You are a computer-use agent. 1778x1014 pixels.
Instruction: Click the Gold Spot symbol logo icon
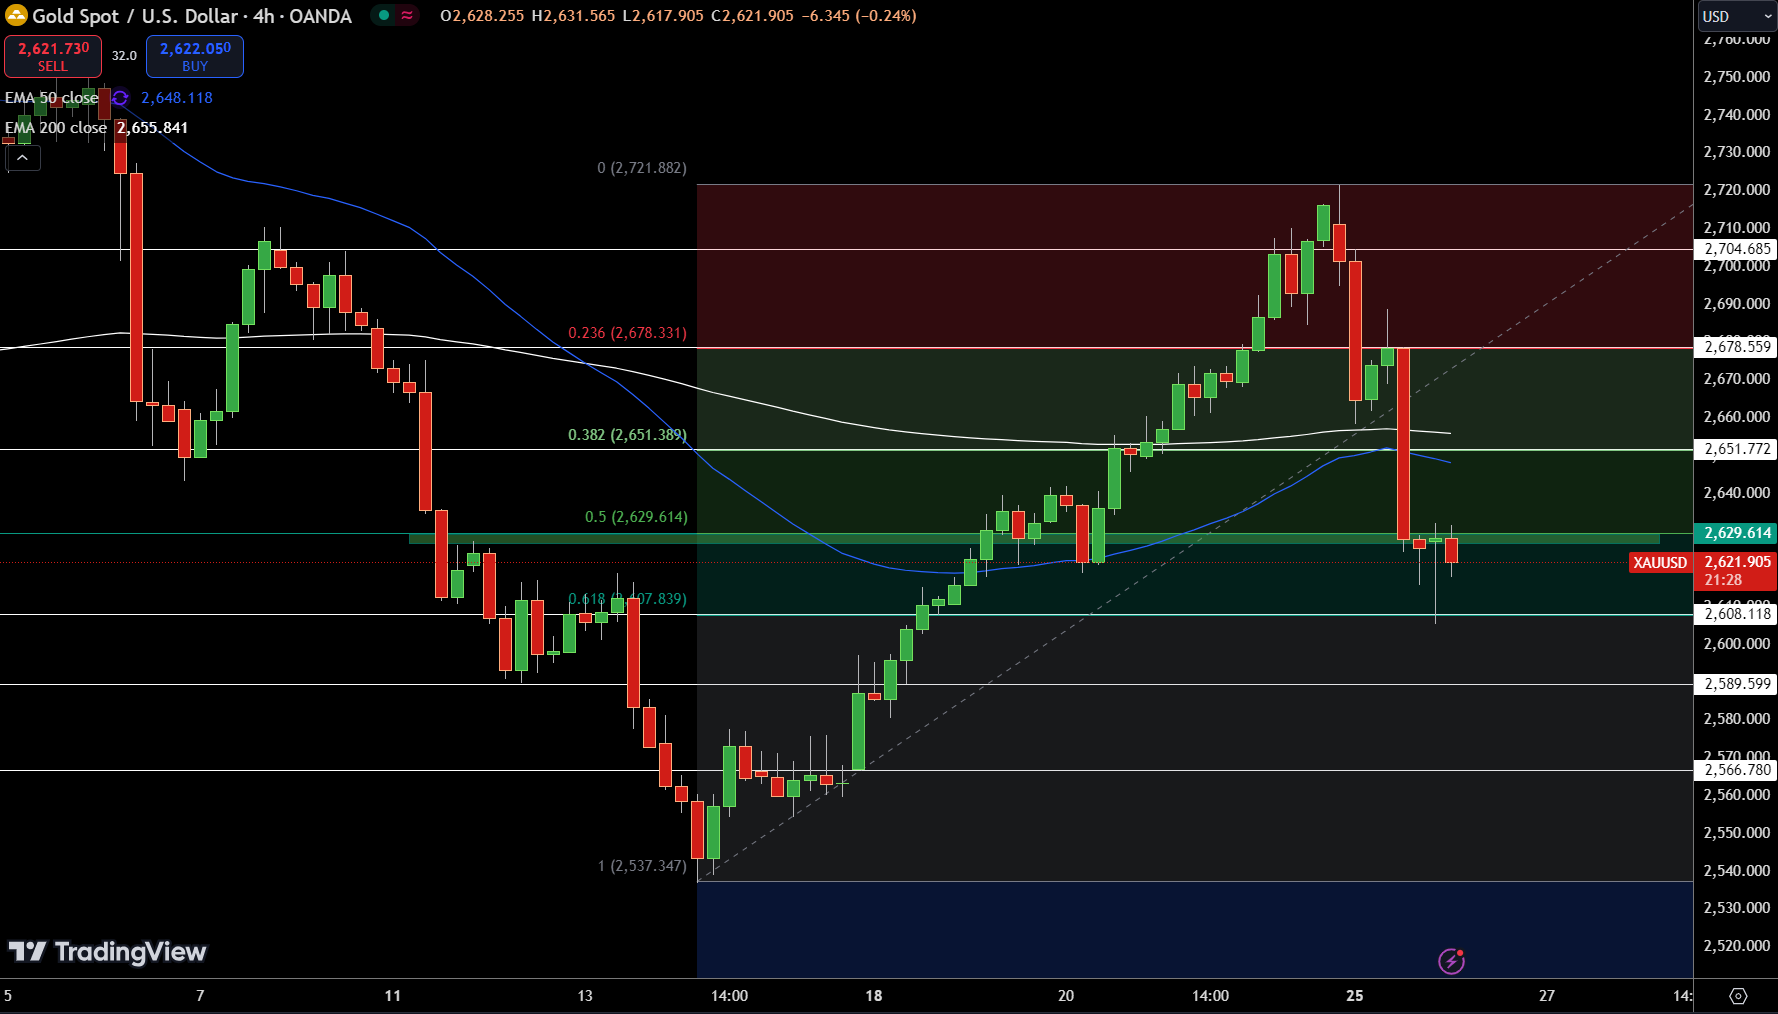(16, 16)
